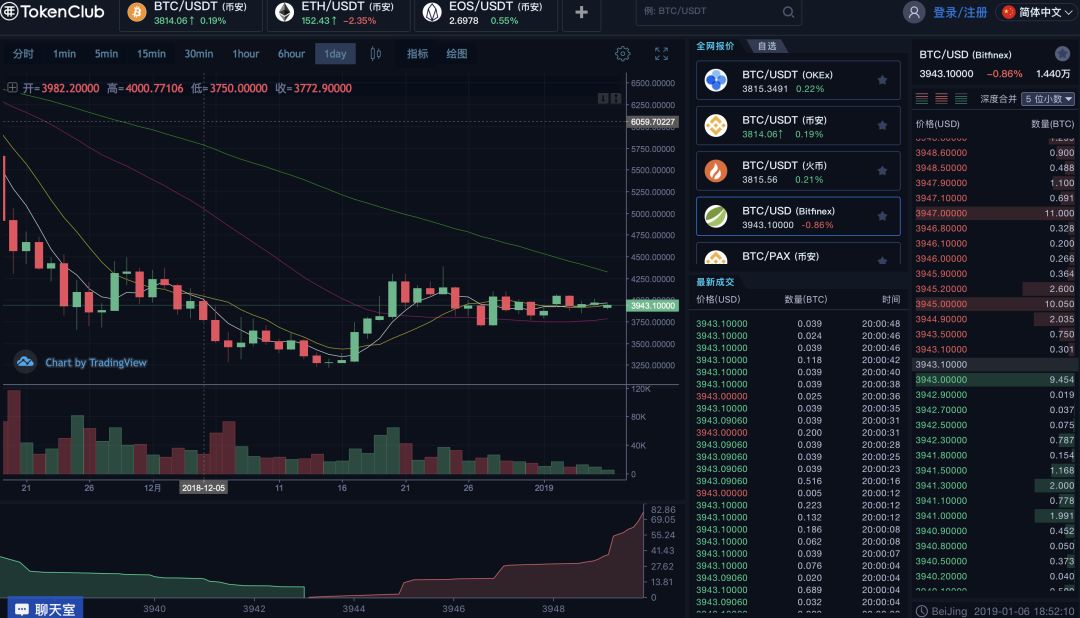Open candlestick chart style selector

pos(375,54)
